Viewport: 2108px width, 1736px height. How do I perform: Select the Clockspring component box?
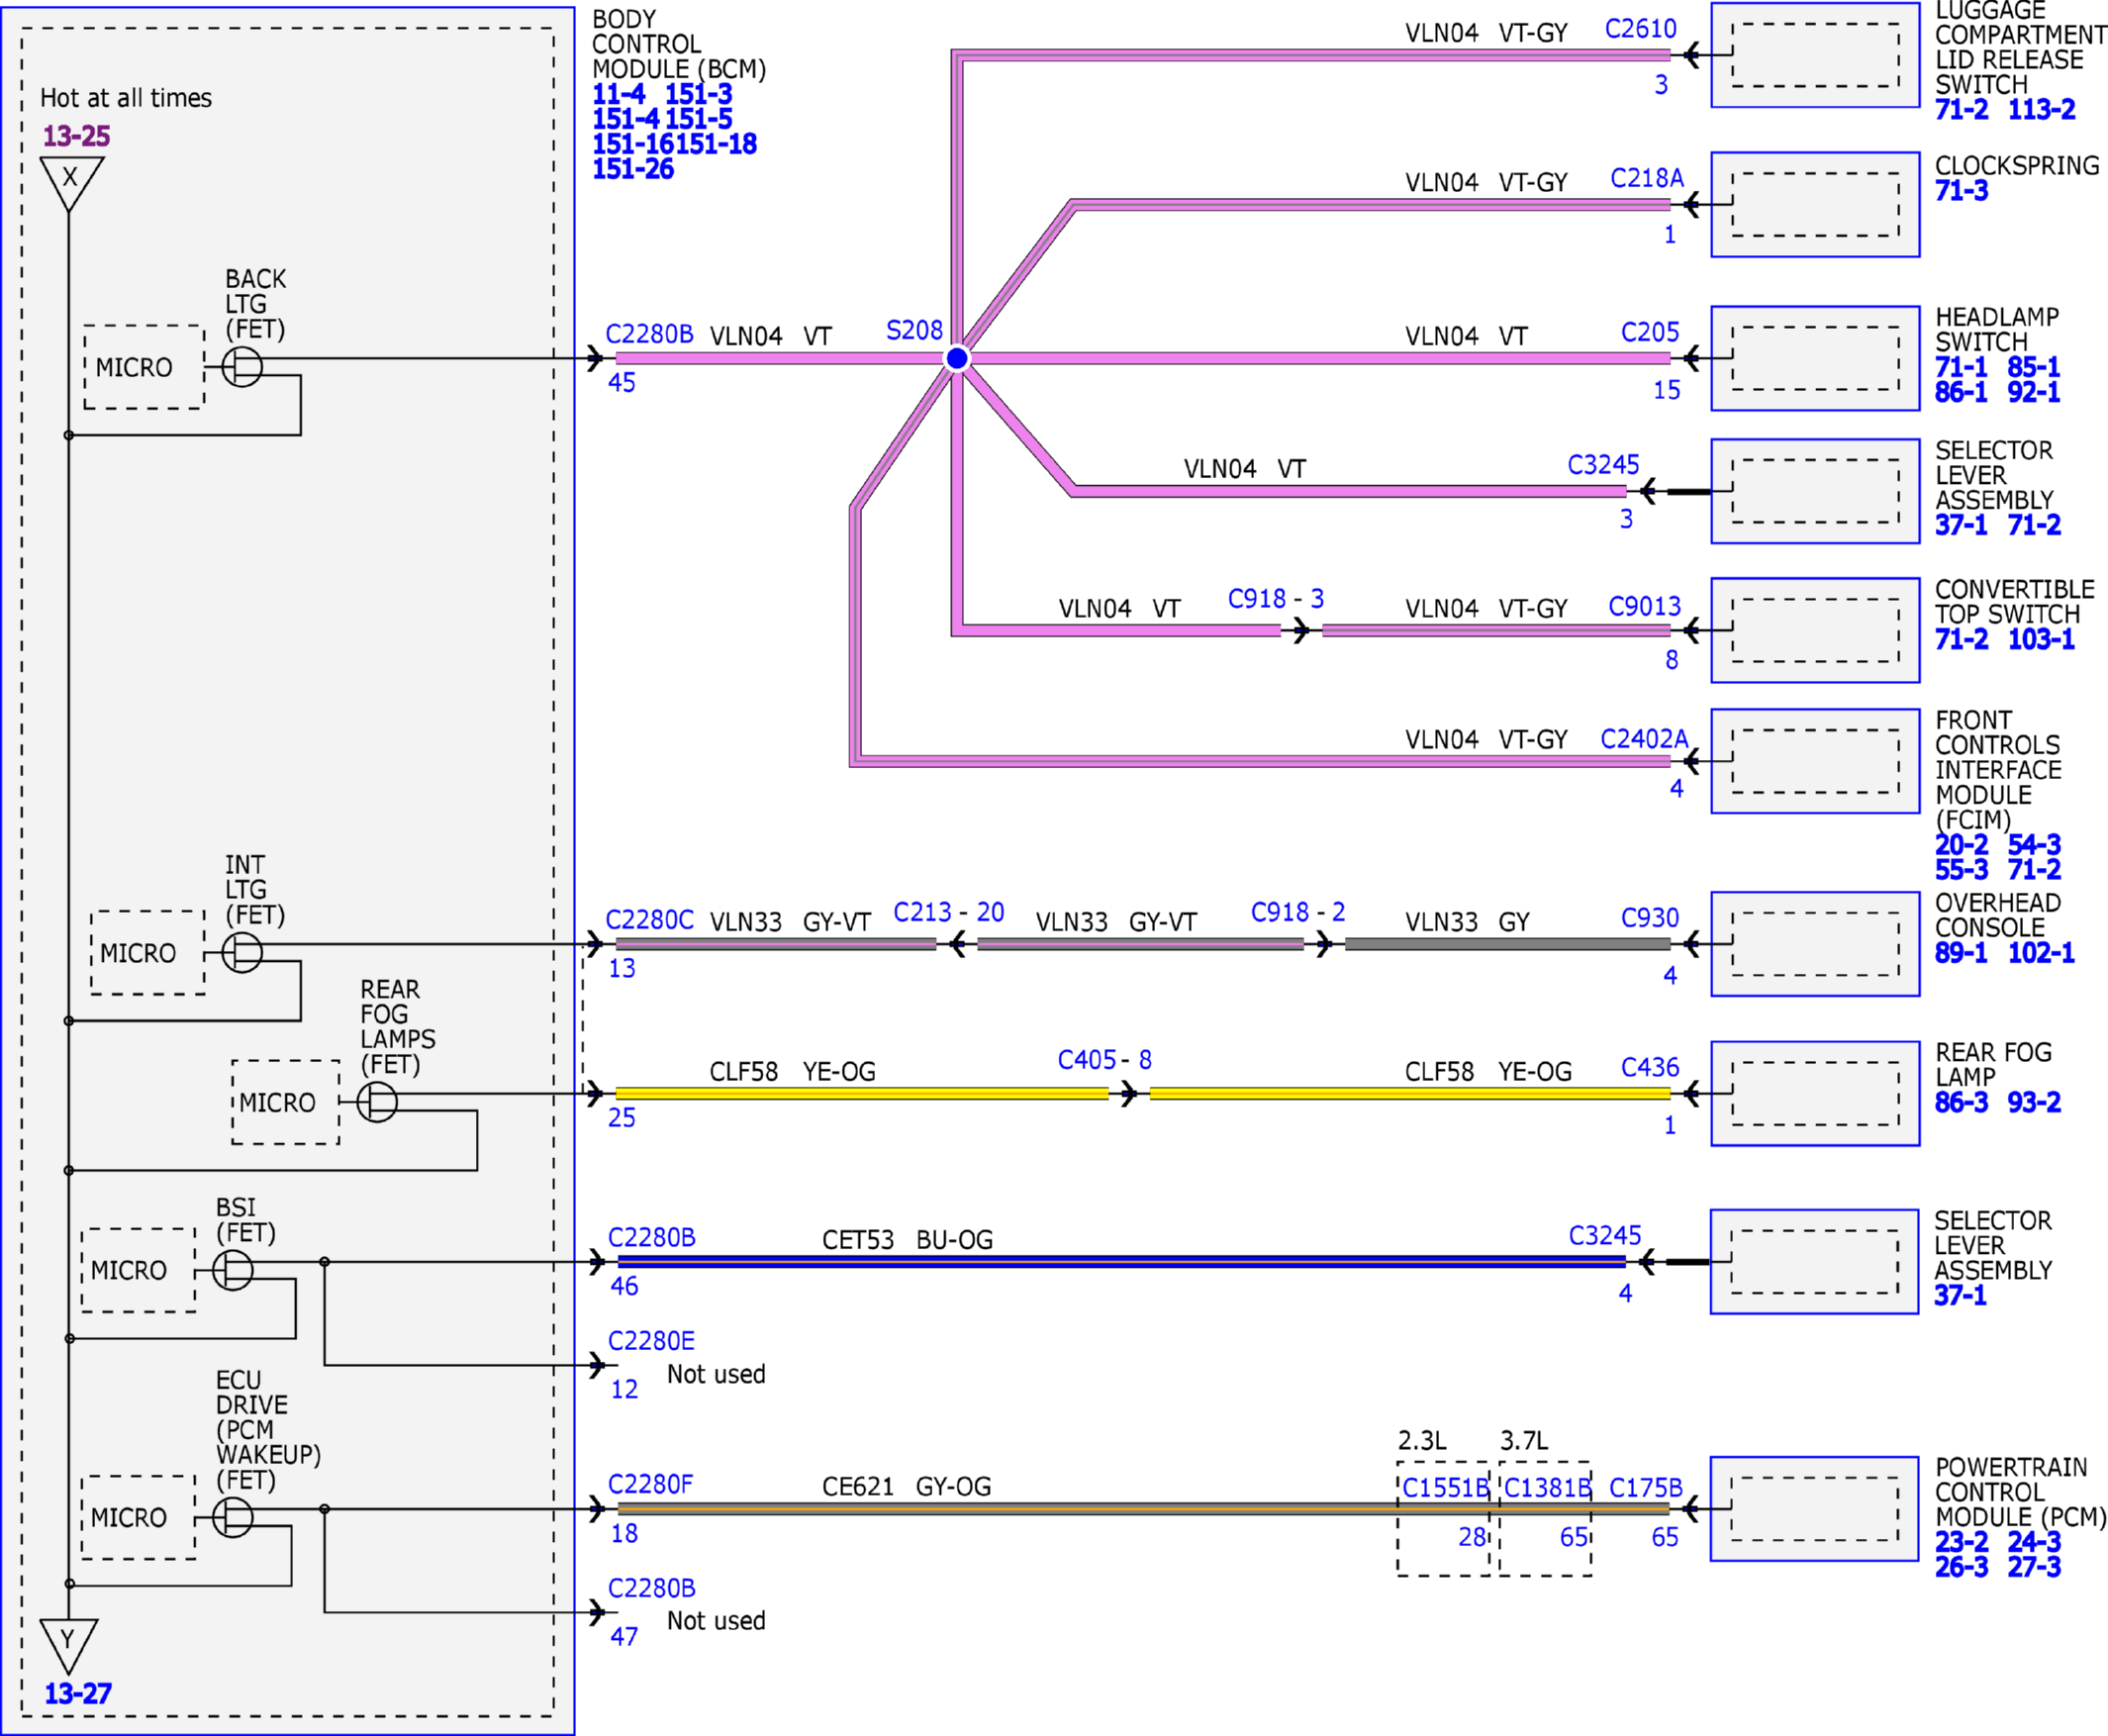[x=1815, y=205]
